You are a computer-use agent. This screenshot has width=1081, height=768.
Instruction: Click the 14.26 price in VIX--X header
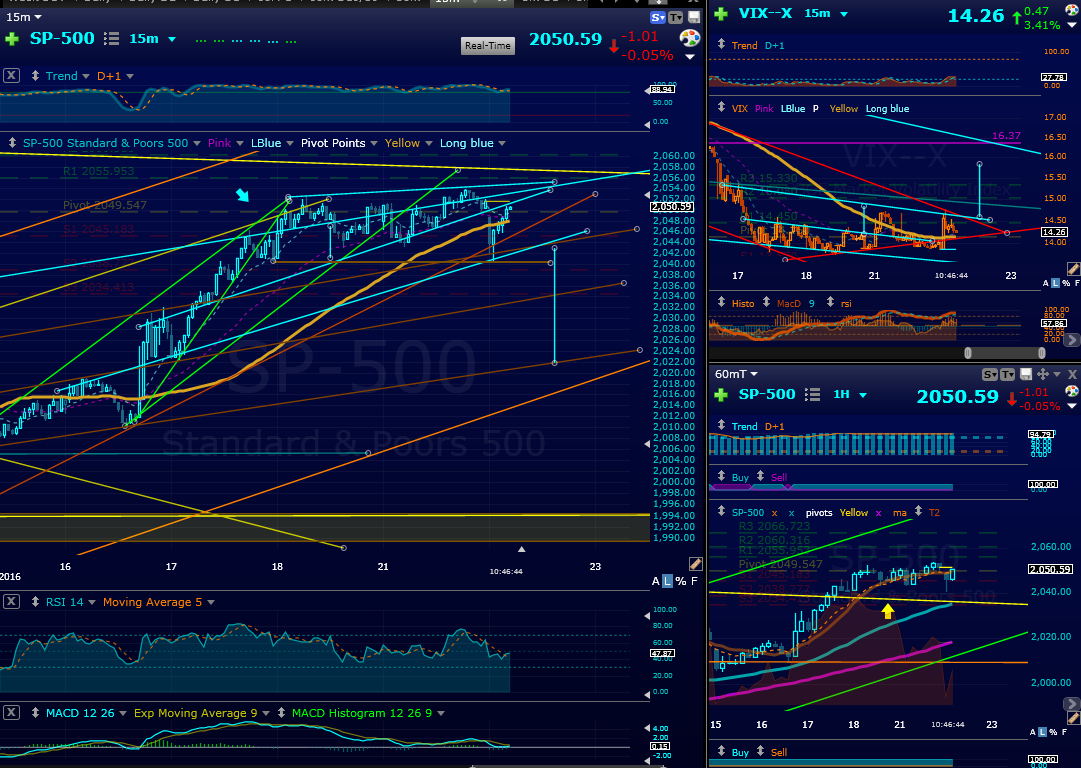[976, 15]
